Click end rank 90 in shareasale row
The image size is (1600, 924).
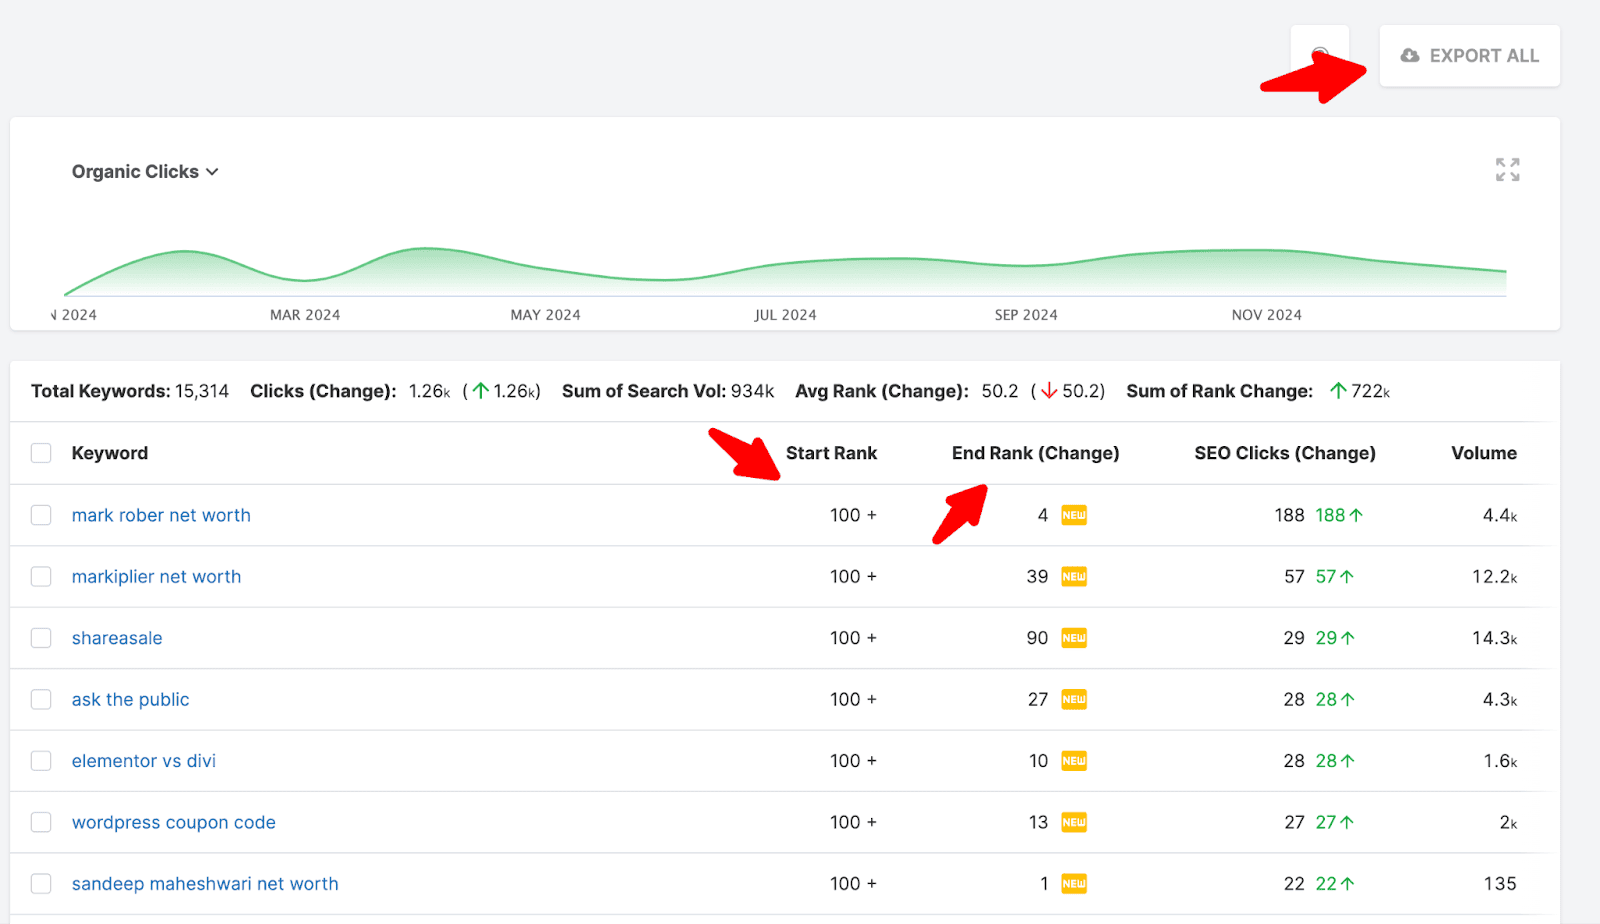[1037, 638]
